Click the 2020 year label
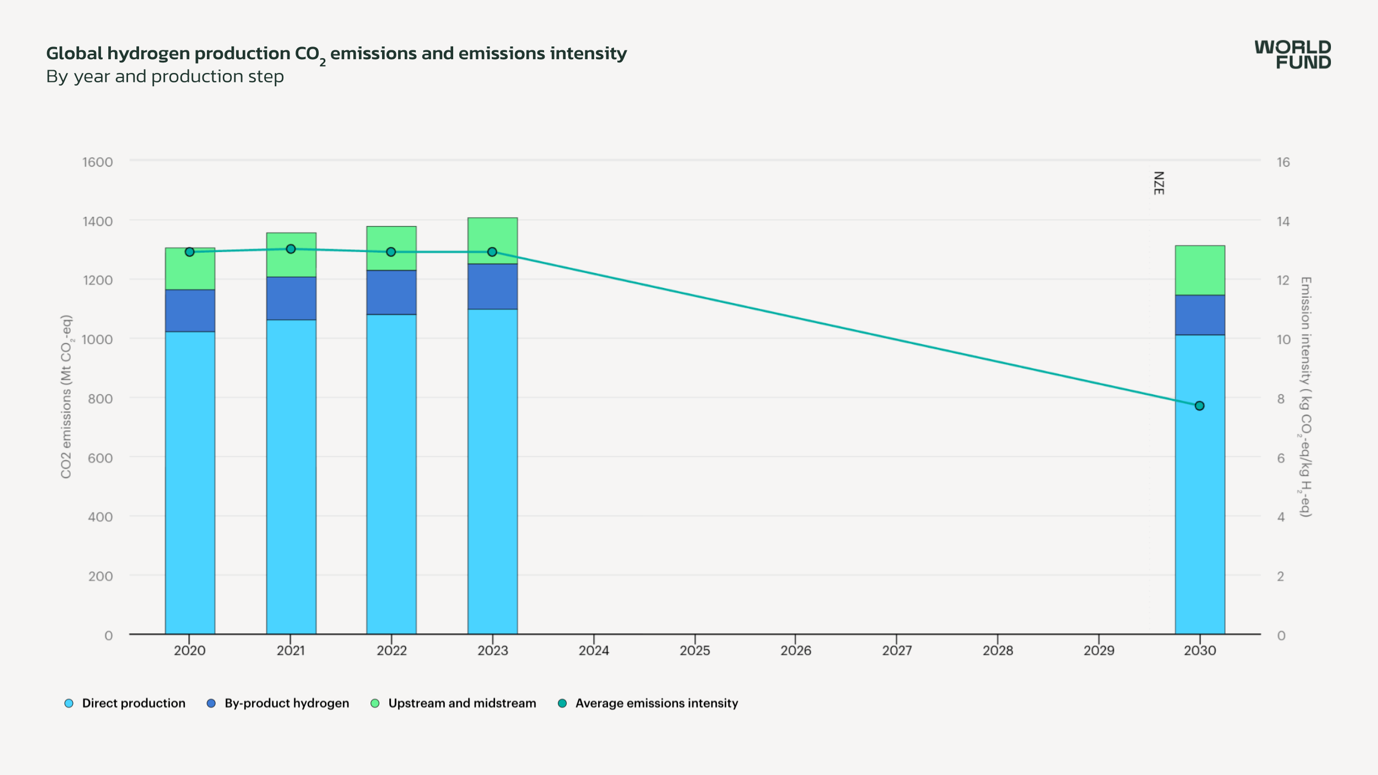The image size is (1378, 775). pyautogui.click(x=189, y=649)
